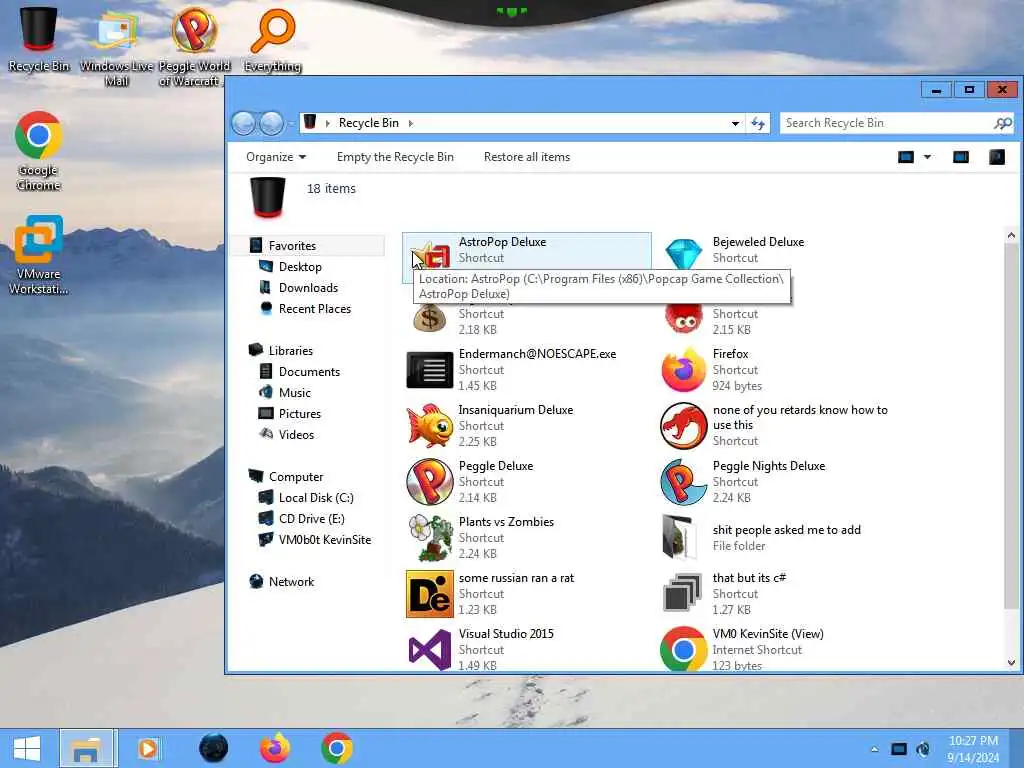Open VM0b0t KevinSite location
This screenshot has width=1024, height=768.
tap(325, 539)
